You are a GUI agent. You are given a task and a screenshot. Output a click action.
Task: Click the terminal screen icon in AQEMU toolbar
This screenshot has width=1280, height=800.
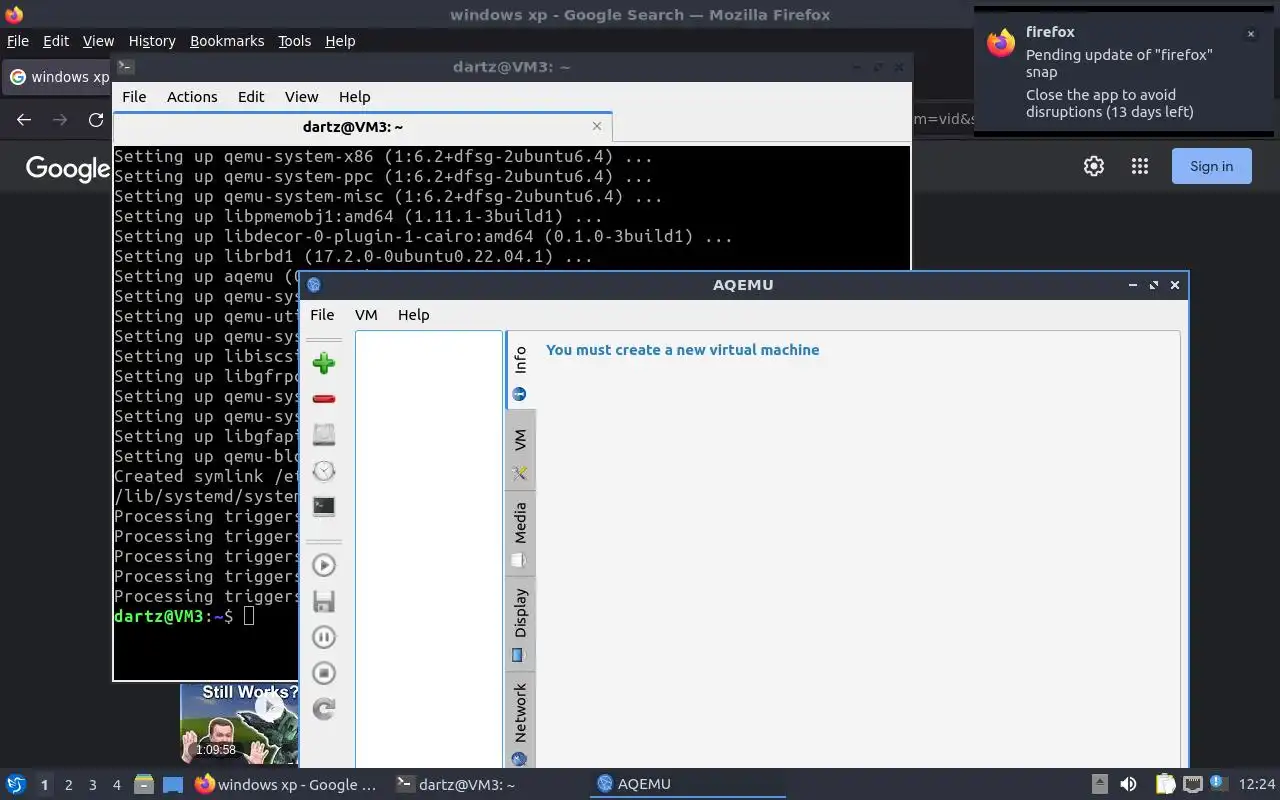click(x=323, y=506)
